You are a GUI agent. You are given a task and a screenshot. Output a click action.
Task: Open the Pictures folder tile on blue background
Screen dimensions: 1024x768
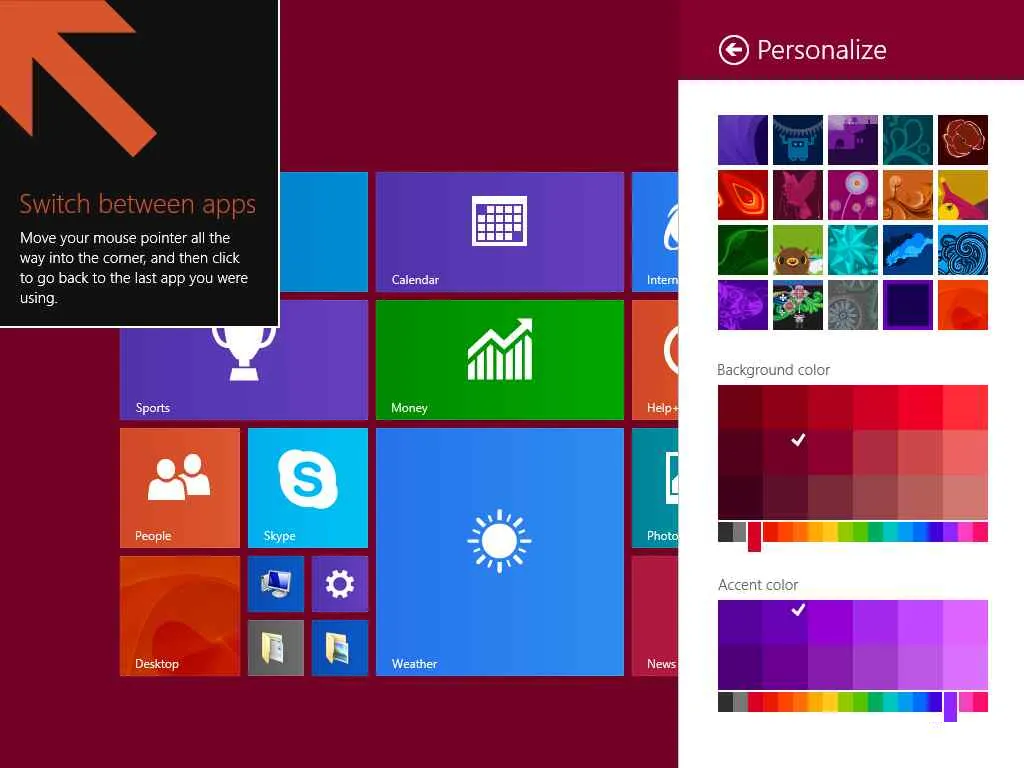tap(340, 648)
